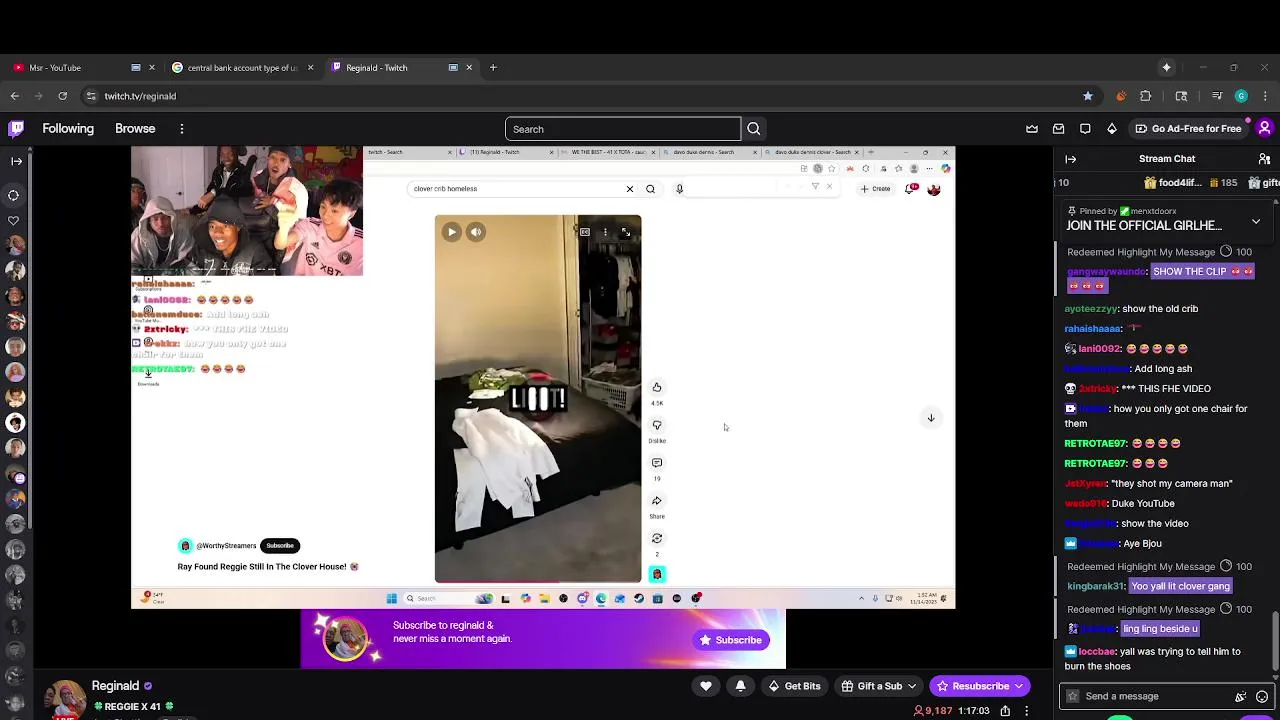Click the Reginald channel name
The image size is (1280, 720).
point(115,686)
